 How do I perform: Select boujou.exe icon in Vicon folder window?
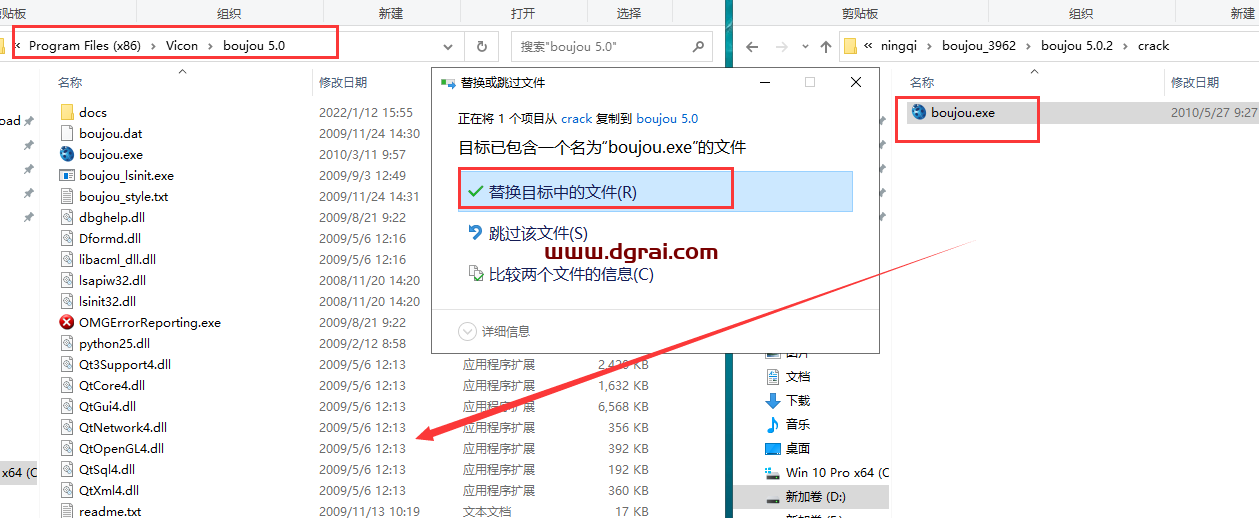pyautogui.click(x=67, y=154)
